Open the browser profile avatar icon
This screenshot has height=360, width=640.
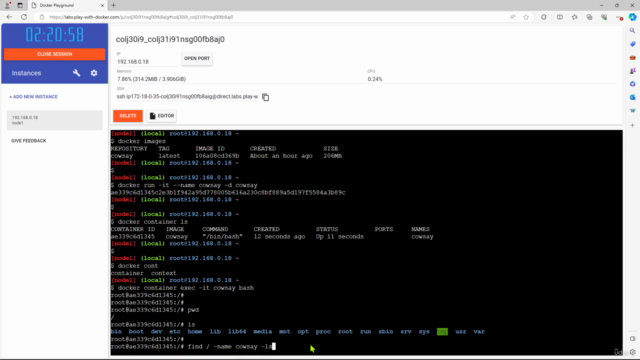[x=7, y=5]
